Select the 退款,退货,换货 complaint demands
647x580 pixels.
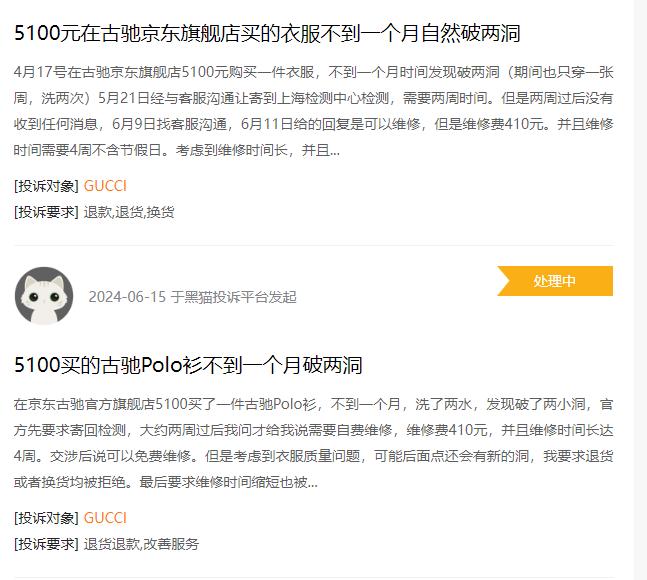[129, 212]
